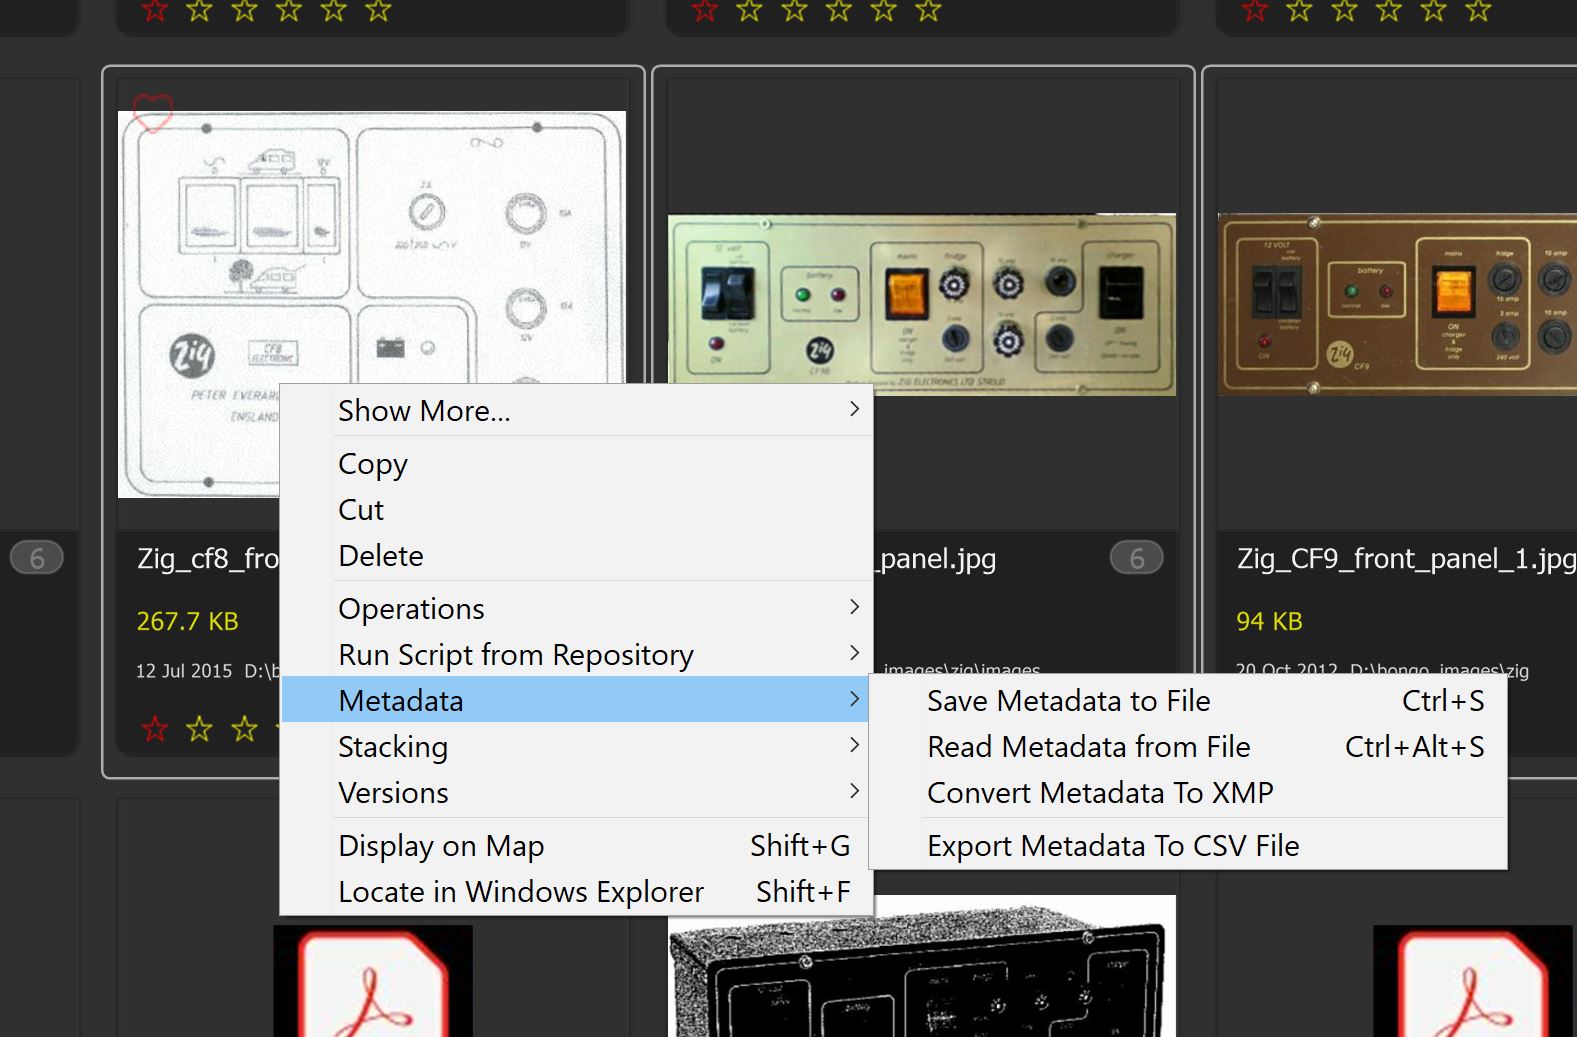Choose Locate in Windows Explorer

521,892
